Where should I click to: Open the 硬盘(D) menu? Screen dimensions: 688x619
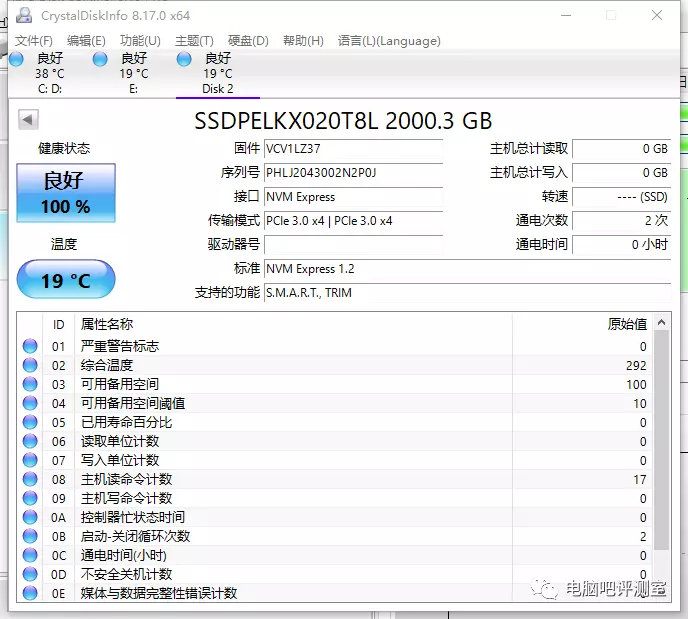[248, 41]
